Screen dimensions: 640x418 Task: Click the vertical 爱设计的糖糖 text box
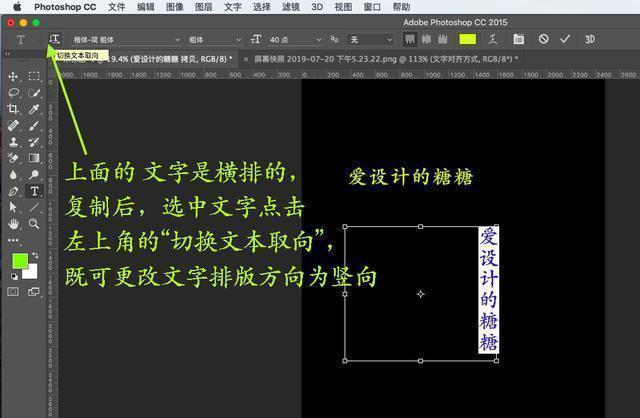pyautogui.click(x=488, y=289)
